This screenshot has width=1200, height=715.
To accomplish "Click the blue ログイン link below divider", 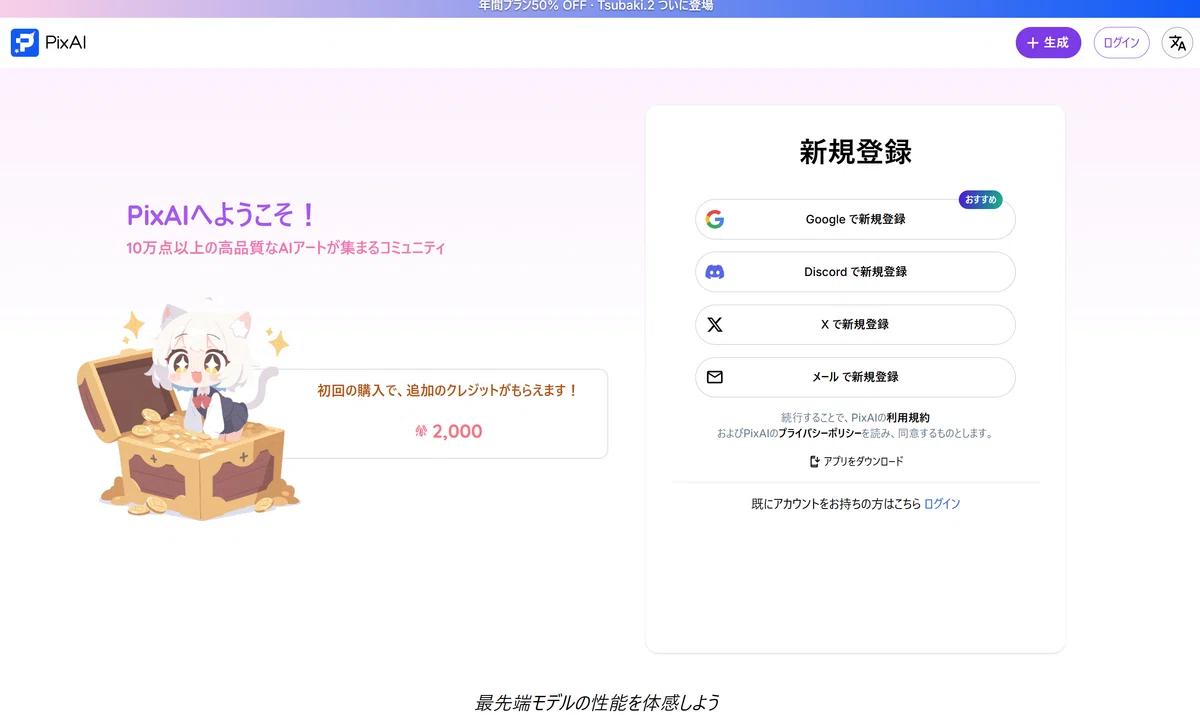I will click(x=942, y=504).
